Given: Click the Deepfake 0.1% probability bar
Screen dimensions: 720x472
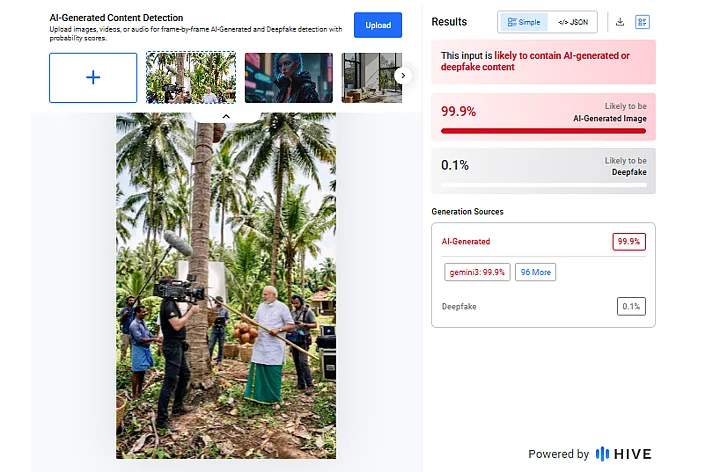Looking at the screenshot, I should 543,185.
